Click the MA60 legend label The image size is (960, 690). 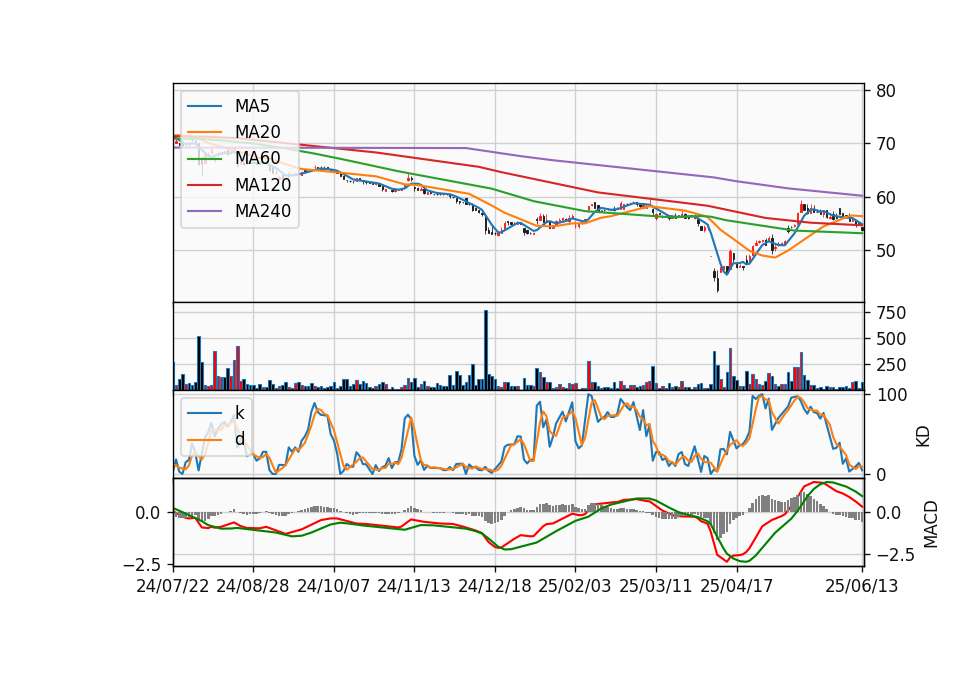257,159
